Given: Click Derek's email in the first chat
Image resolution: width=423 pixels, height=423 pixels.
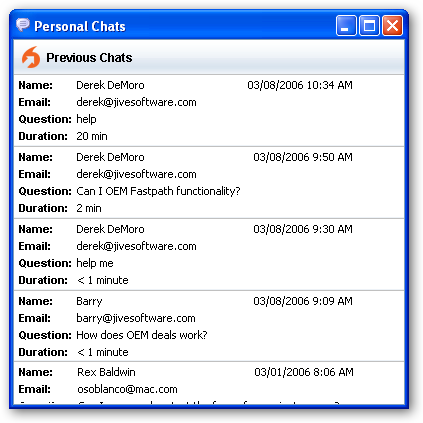Looking at the screenshot, I should 136,102.
